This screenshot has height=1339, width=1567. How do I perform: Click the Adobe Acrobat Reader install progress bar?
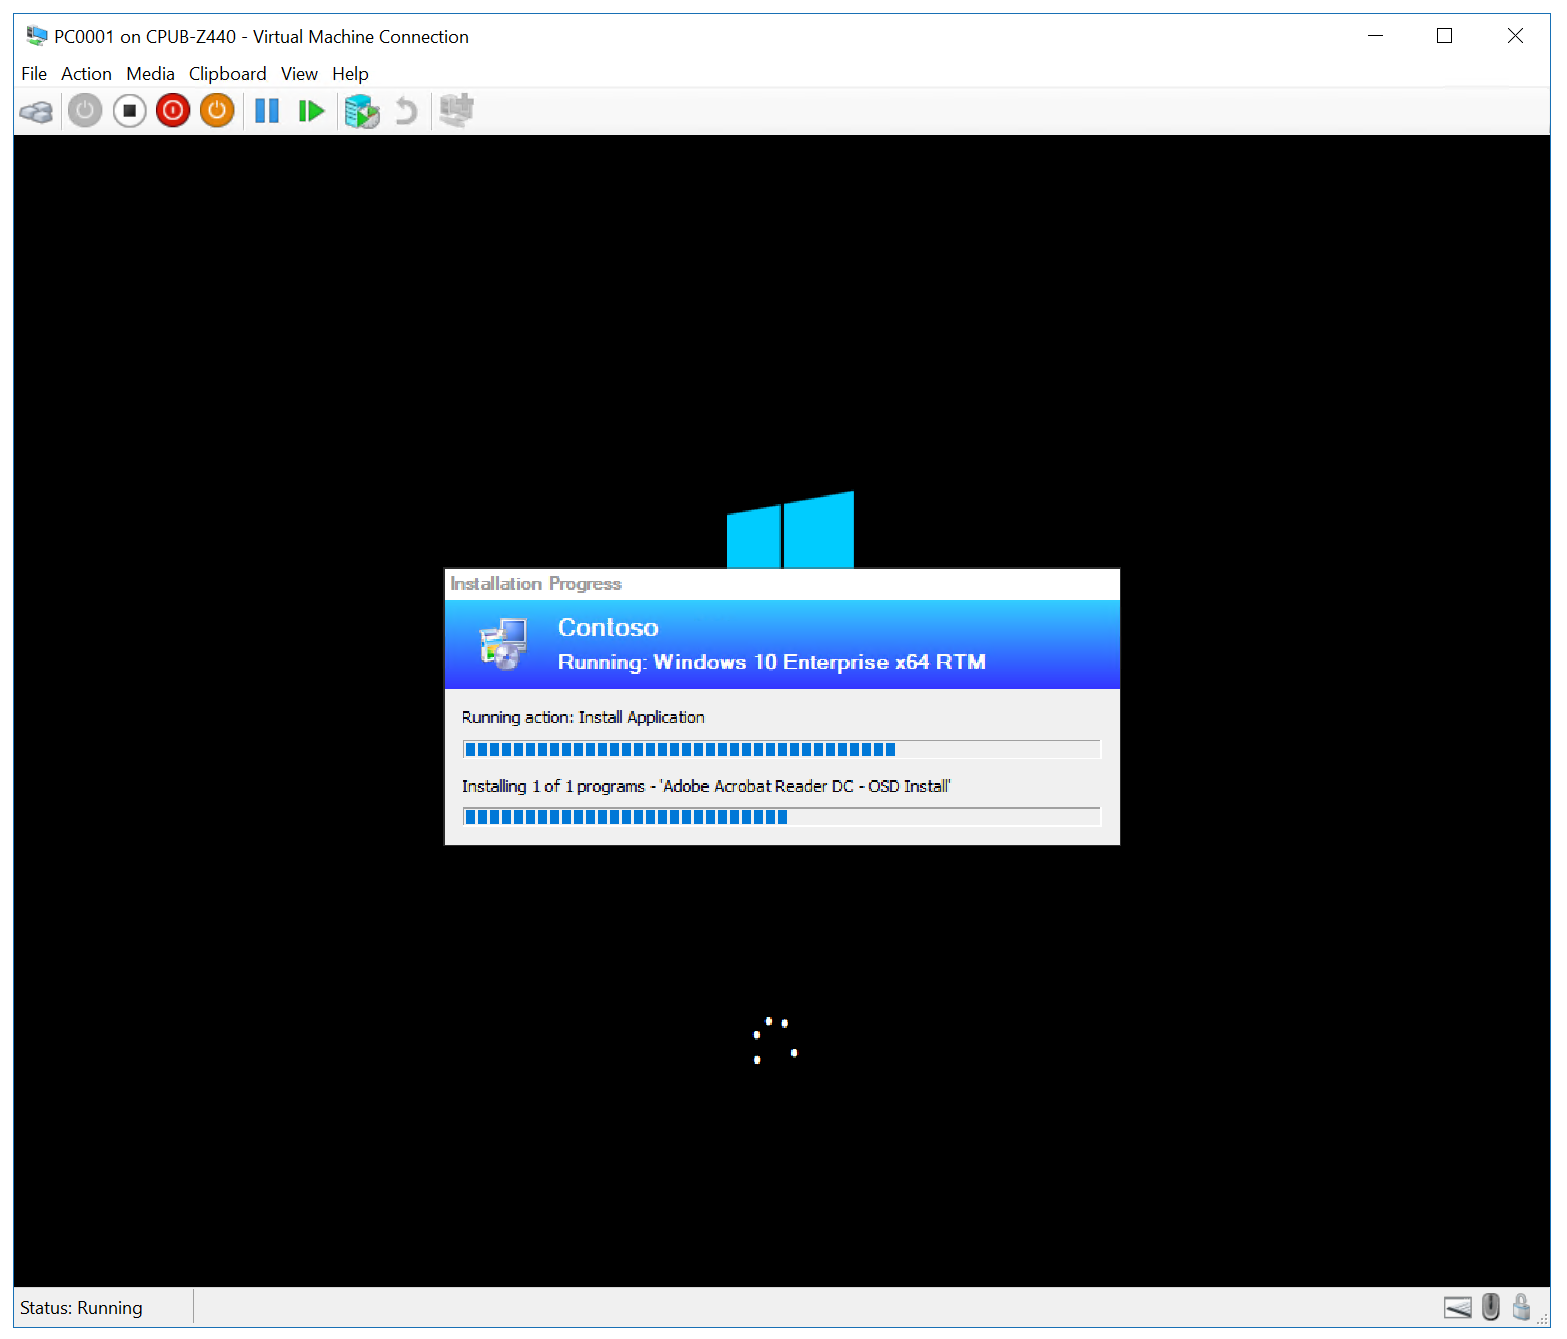point(781,816)
